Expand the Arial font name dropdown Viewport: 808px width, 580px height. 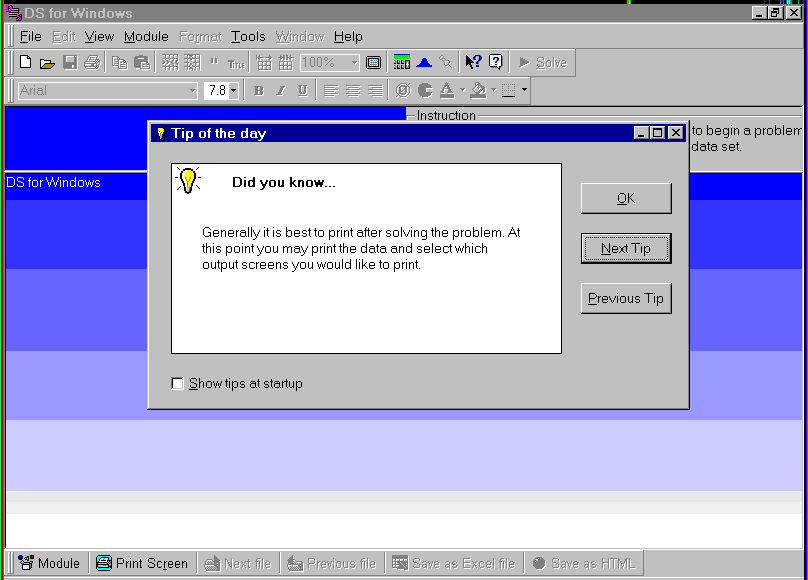193,91
